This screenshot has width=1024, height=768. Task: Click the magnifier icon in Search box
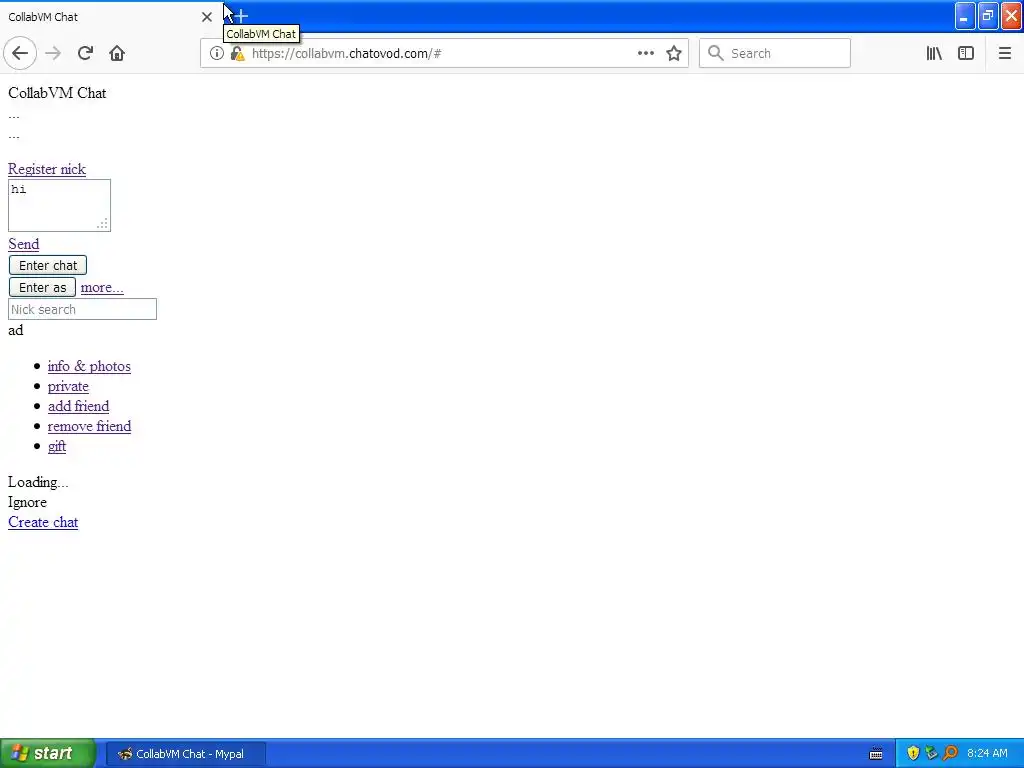click(x=716, y=54)
